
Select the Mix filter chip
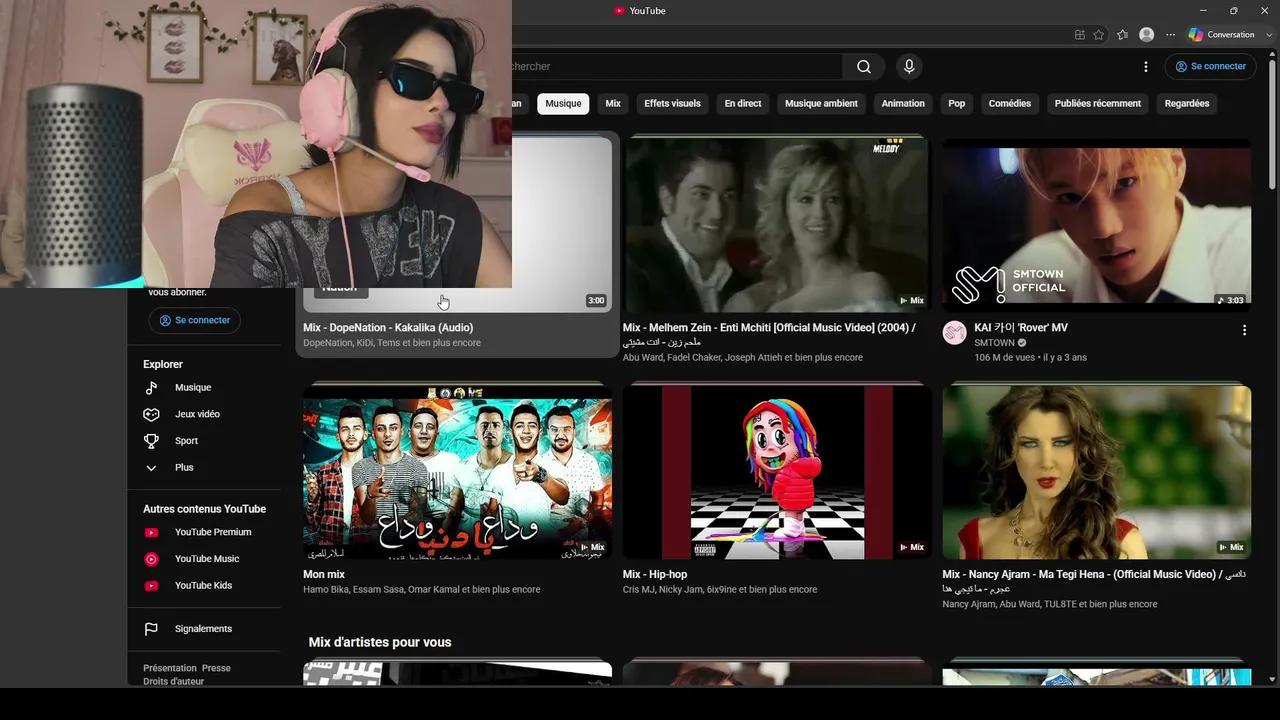pyautogui.click(x=613, y=104)
